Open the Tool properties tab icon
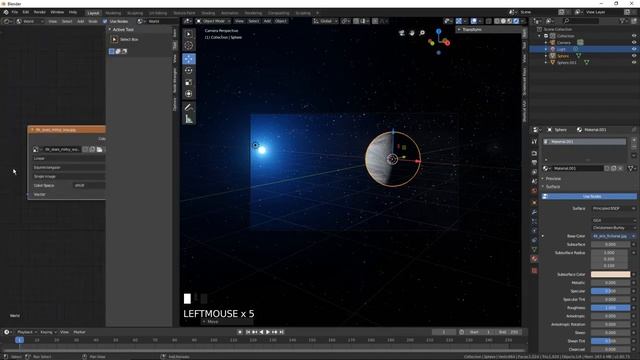 534,141
